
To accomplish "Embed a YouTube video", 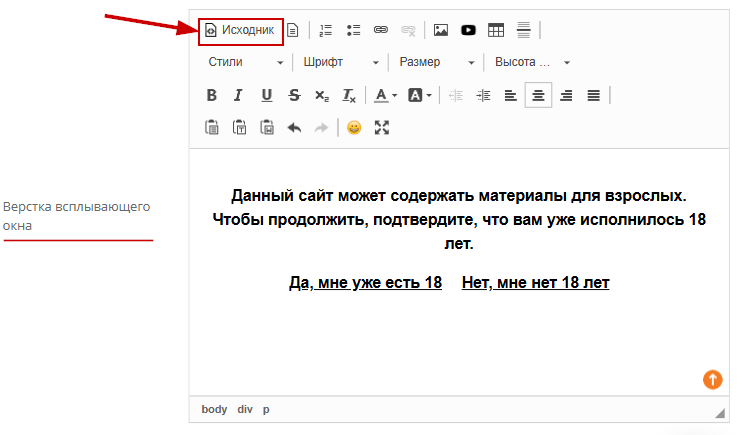I will [x=468, y=31].
